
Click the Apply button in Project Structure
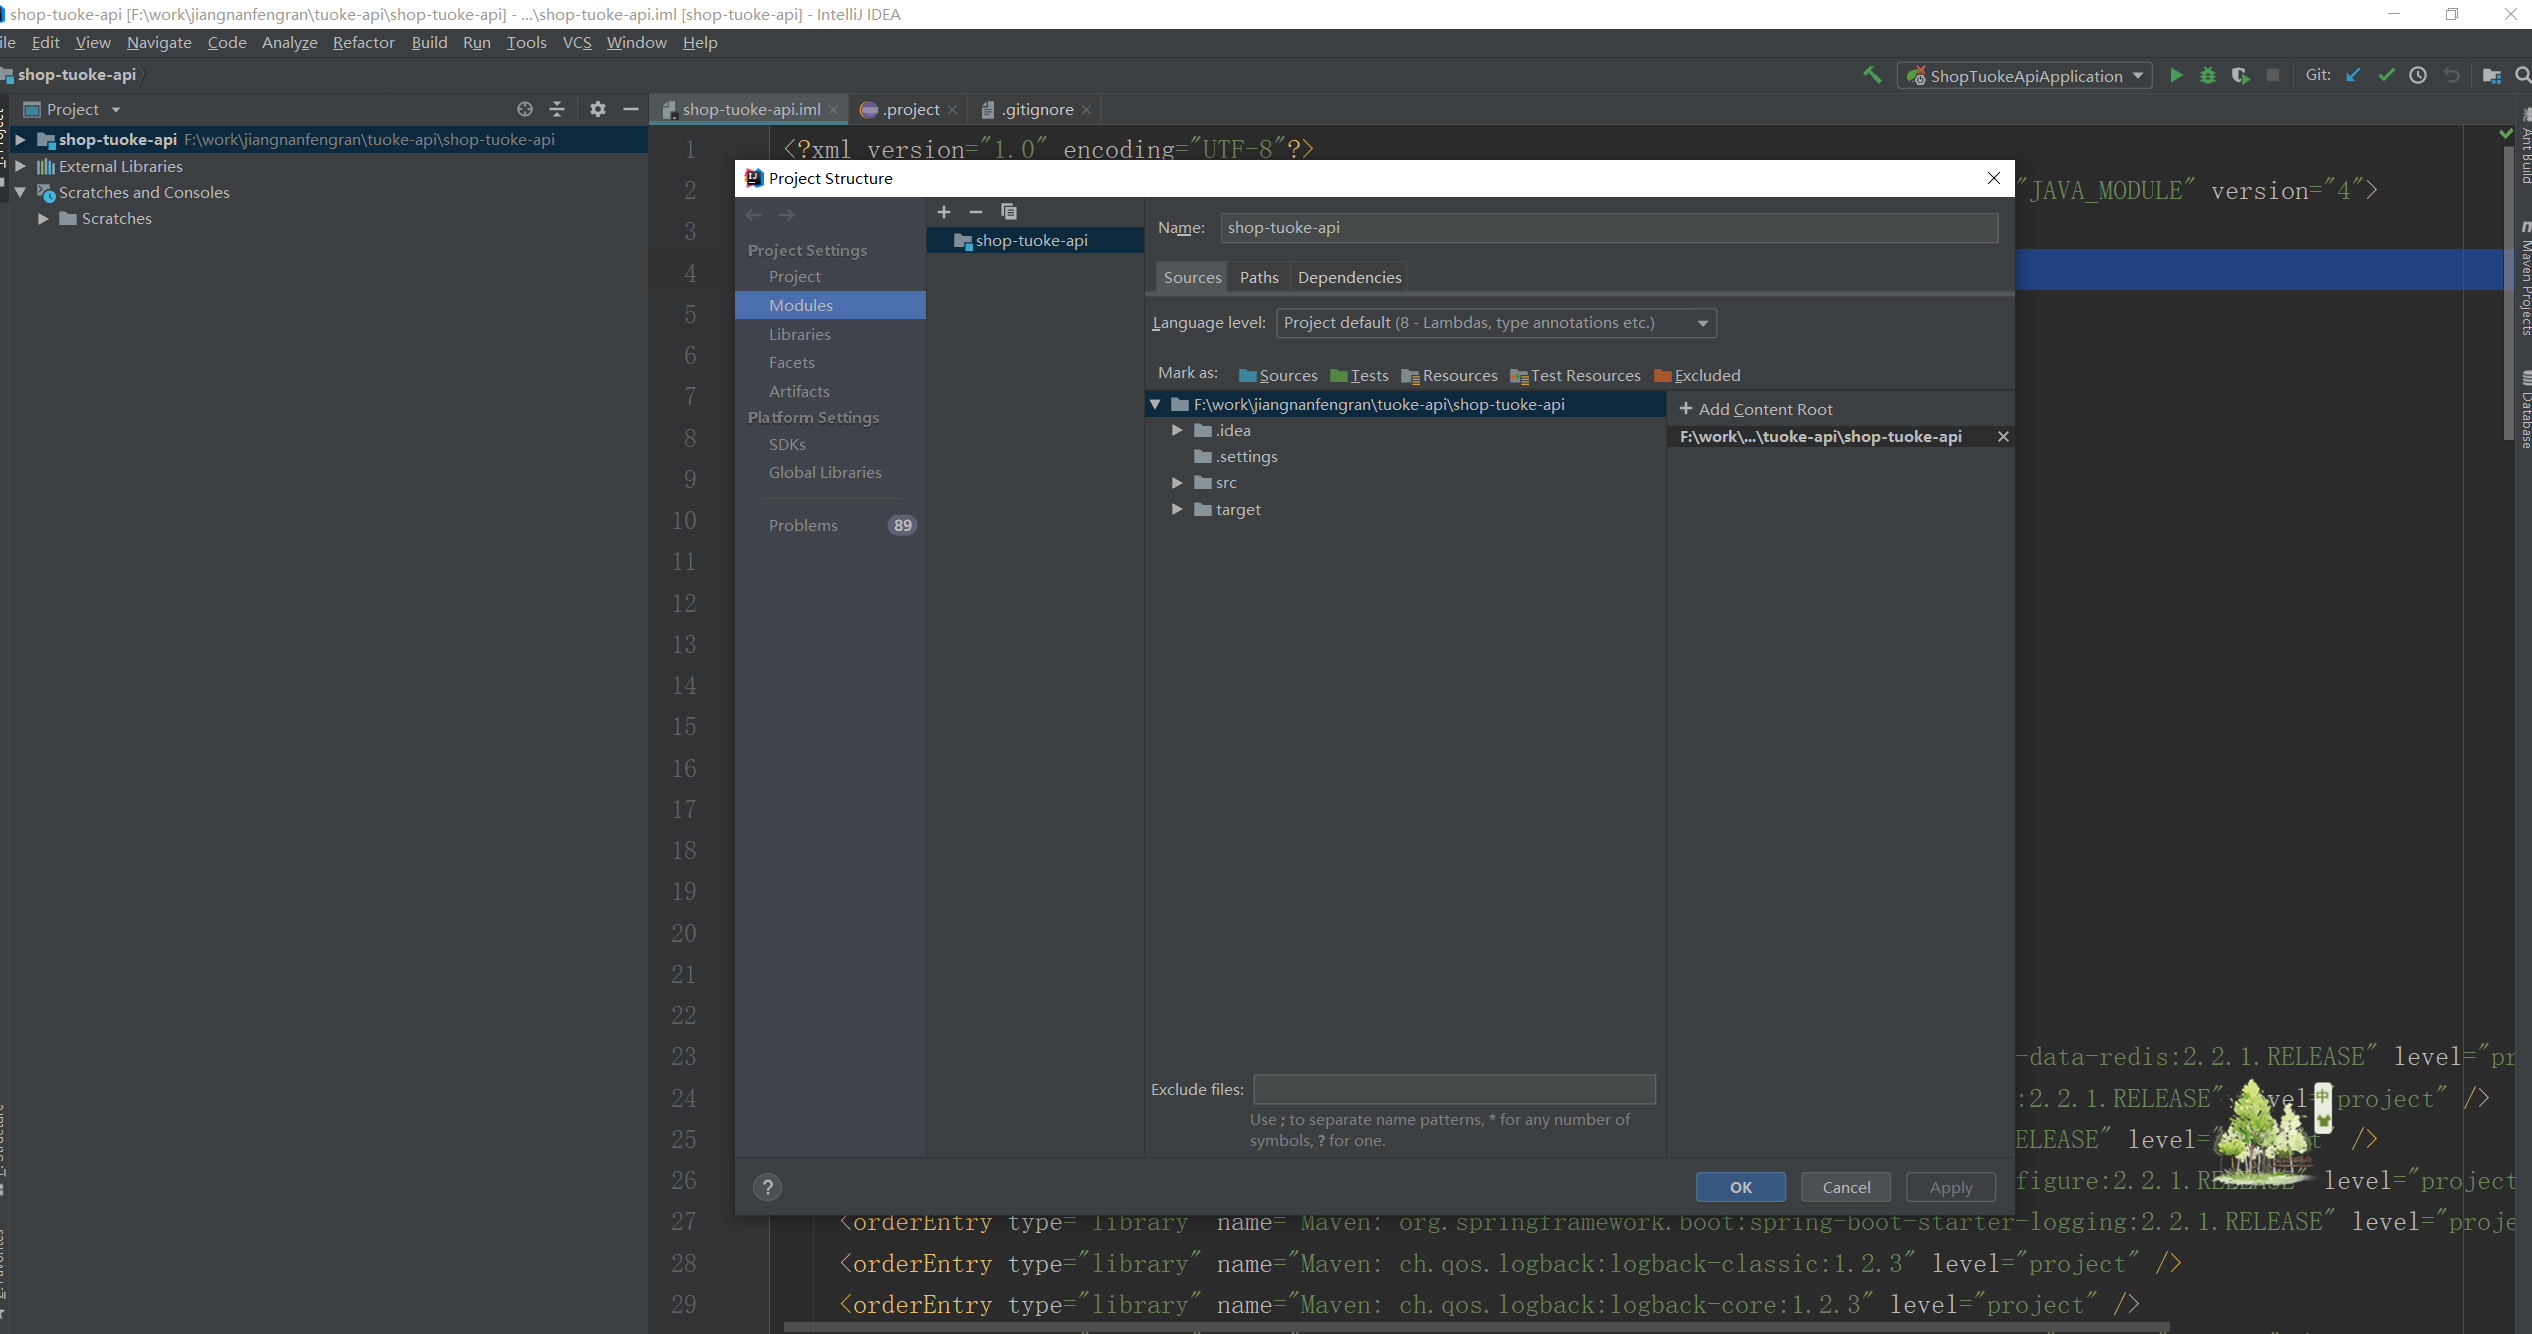(x=1949, y=1187)
